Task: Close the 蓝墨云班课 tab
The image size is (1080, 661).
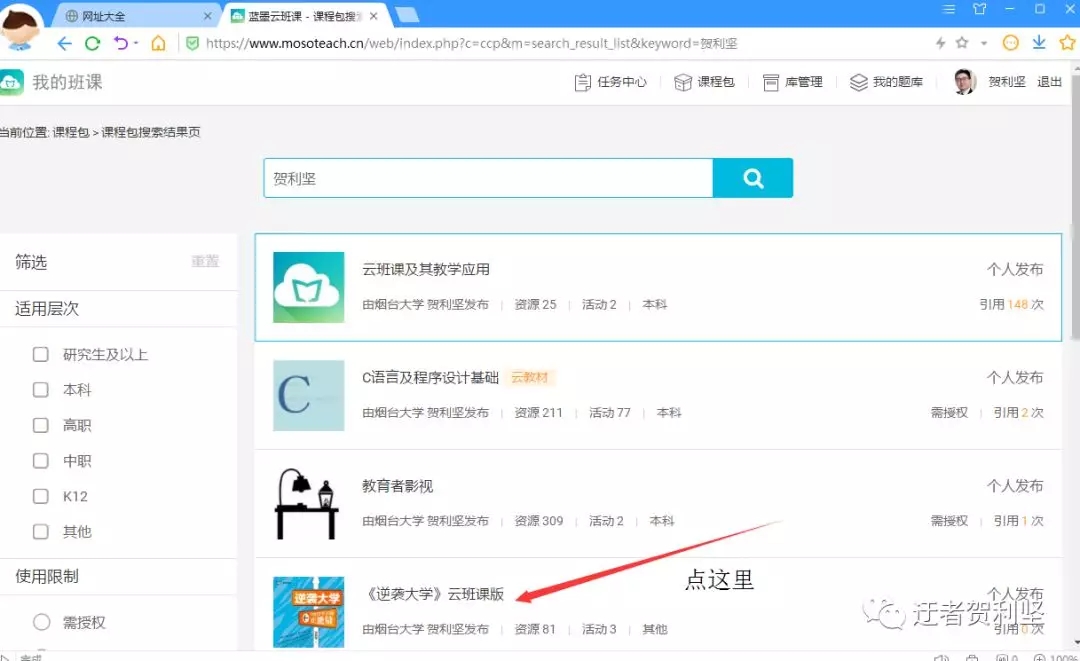Action: click(x=373, y=16)
